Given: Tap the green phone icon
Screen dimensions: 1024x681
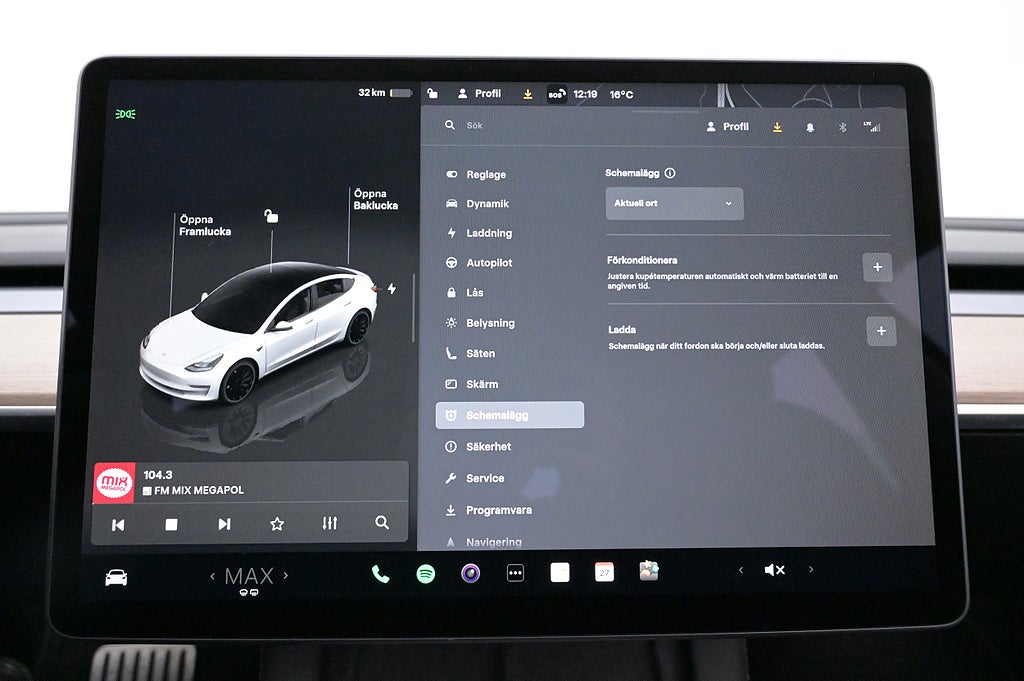Looking at the screenshot, I should click(x=380, y=574).
